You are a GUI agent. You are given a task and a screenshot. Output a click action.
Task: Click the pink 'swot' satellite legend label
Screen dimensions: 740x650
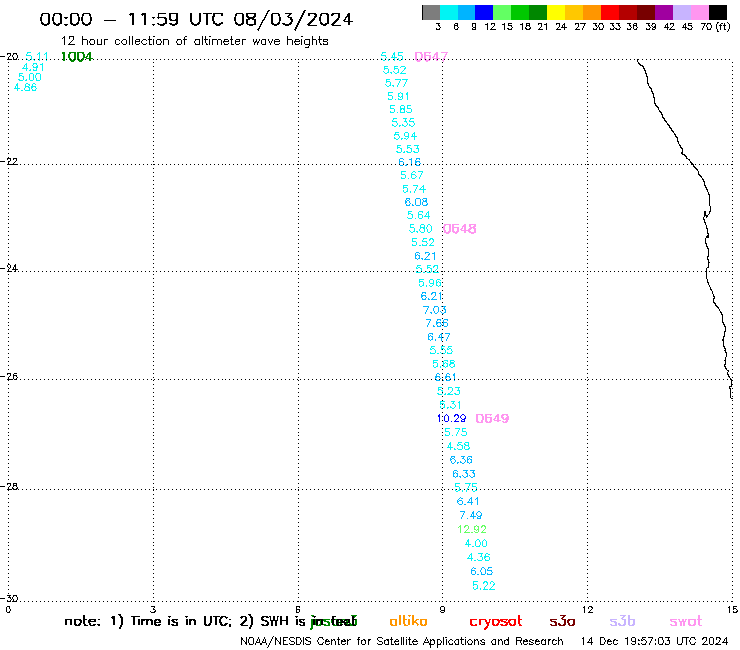pos(686,622)
